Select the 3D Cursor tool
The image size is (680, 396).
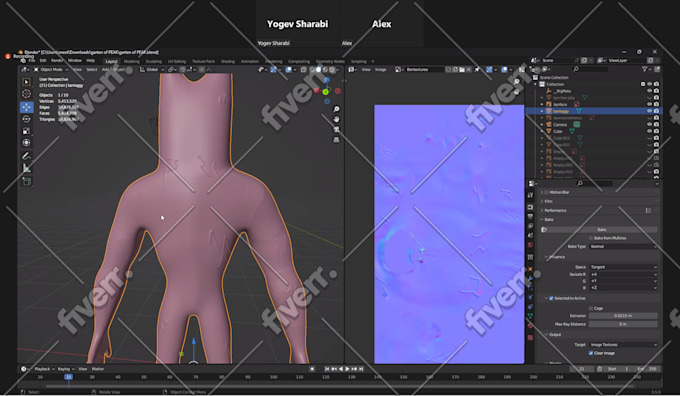pyautogui.click(x=26, y=94)
